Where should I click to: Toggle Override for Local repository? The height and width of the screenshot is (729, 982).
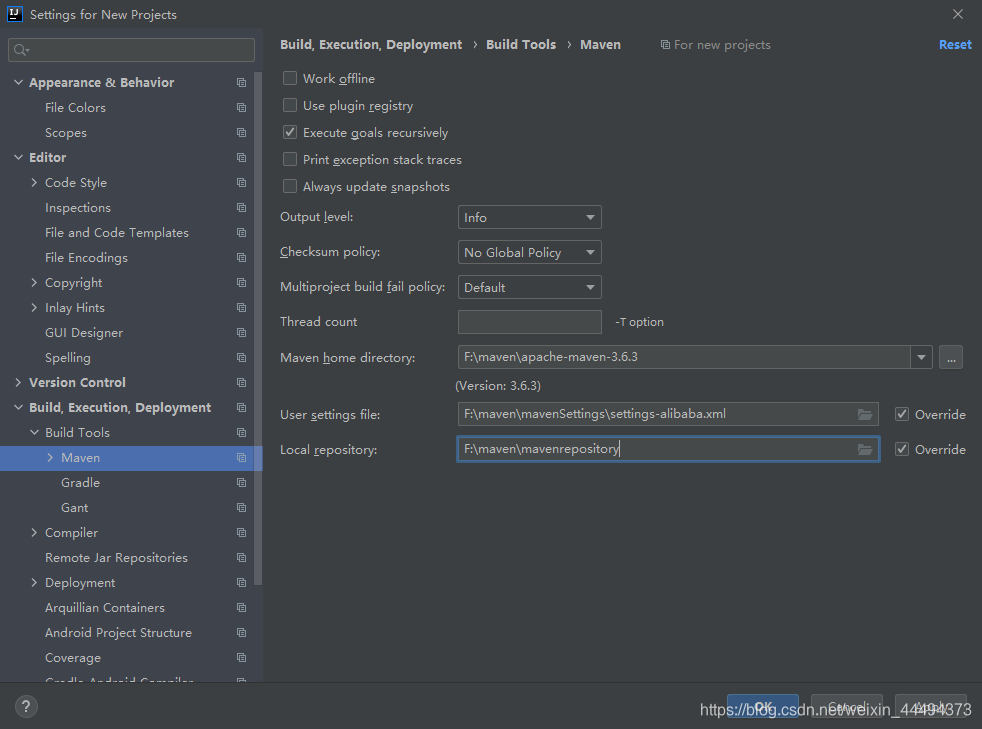(902, 449)
